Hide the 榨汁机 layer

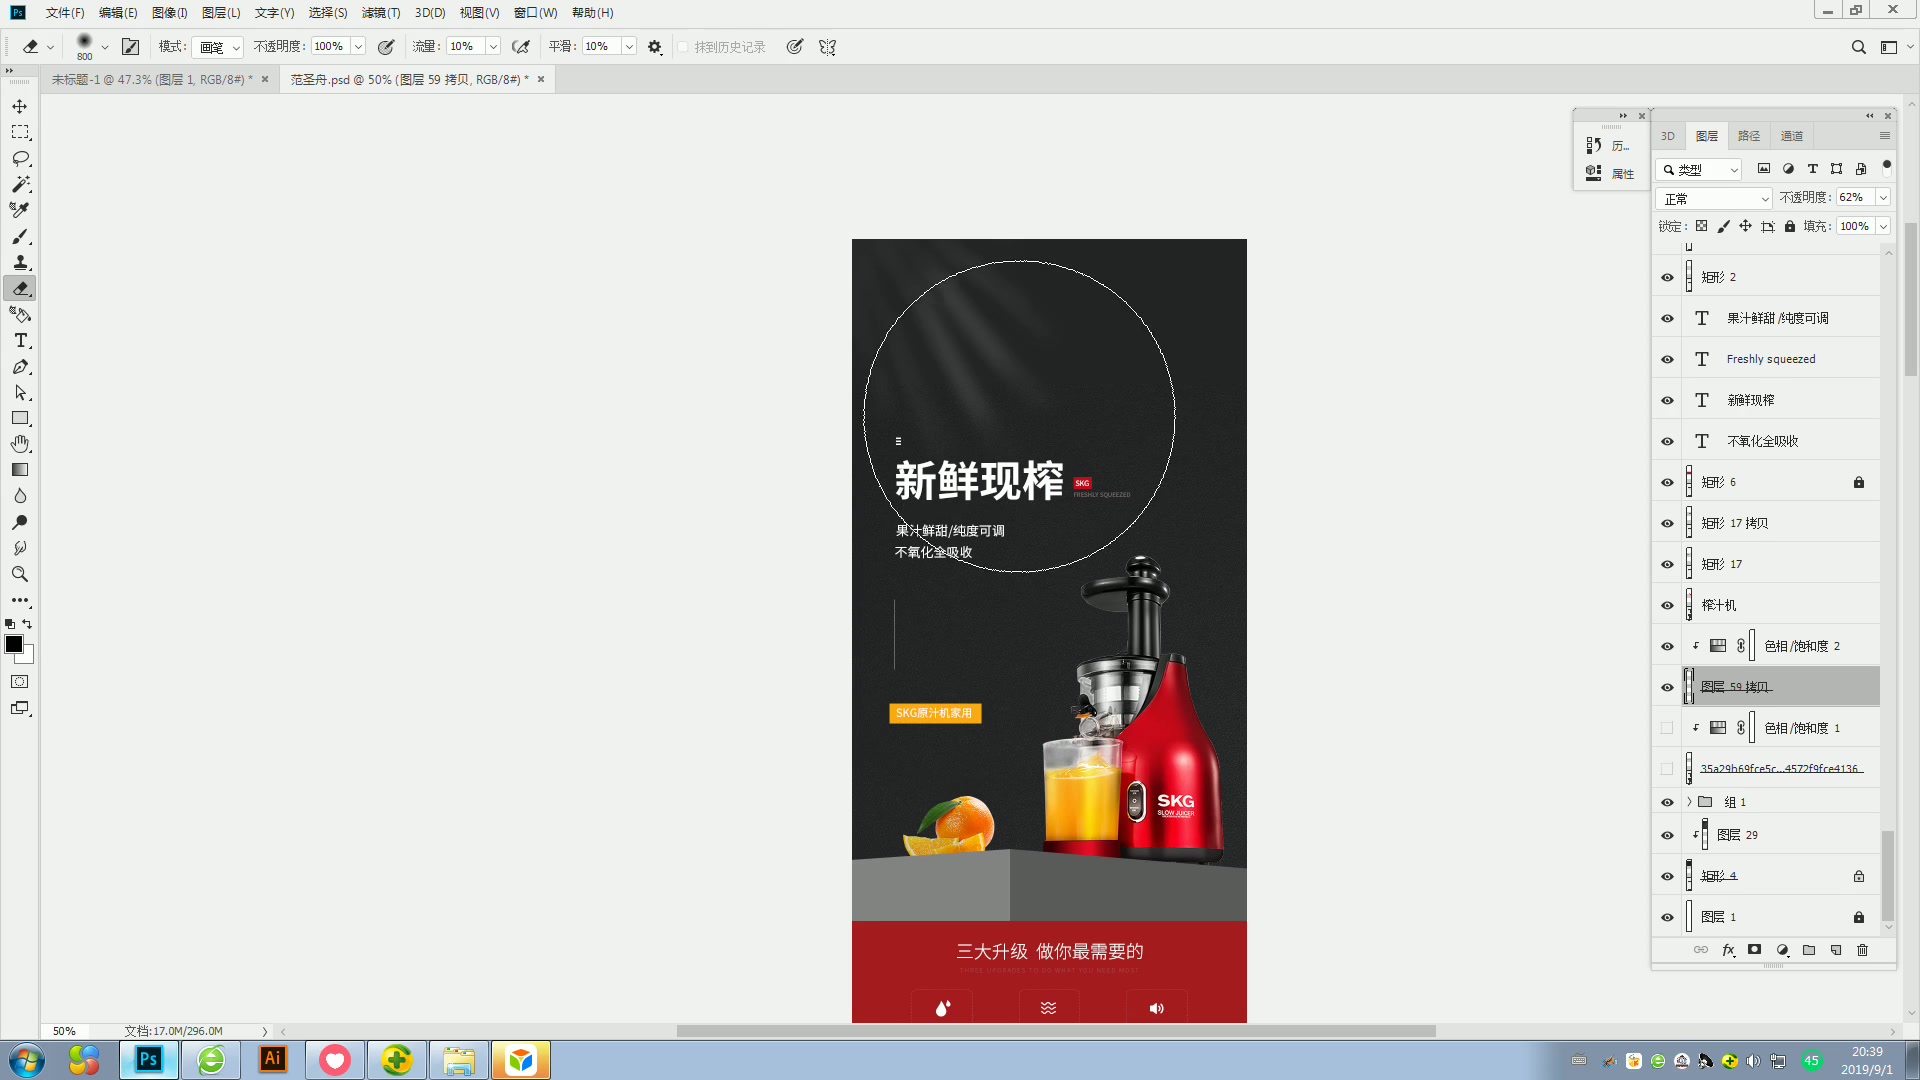(x=1667, y=605)
